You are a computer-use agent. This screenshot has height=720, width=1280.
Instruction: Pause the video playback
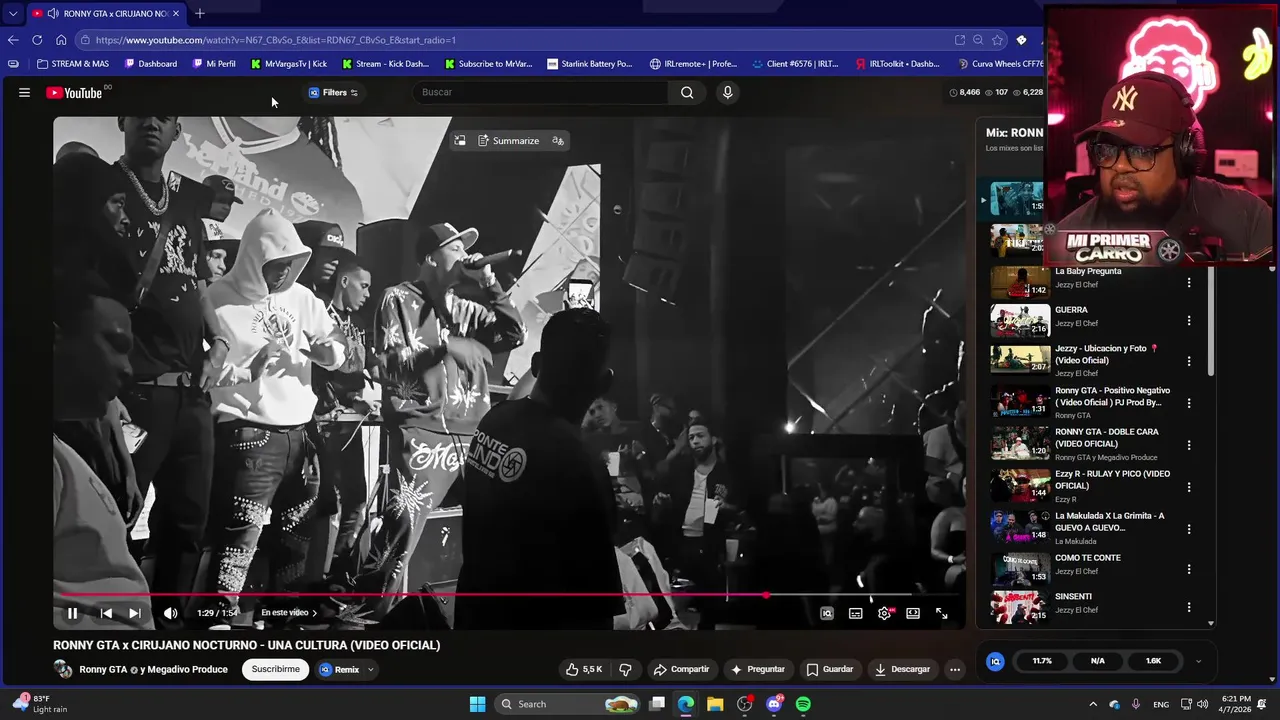click(x=72, y=613)
